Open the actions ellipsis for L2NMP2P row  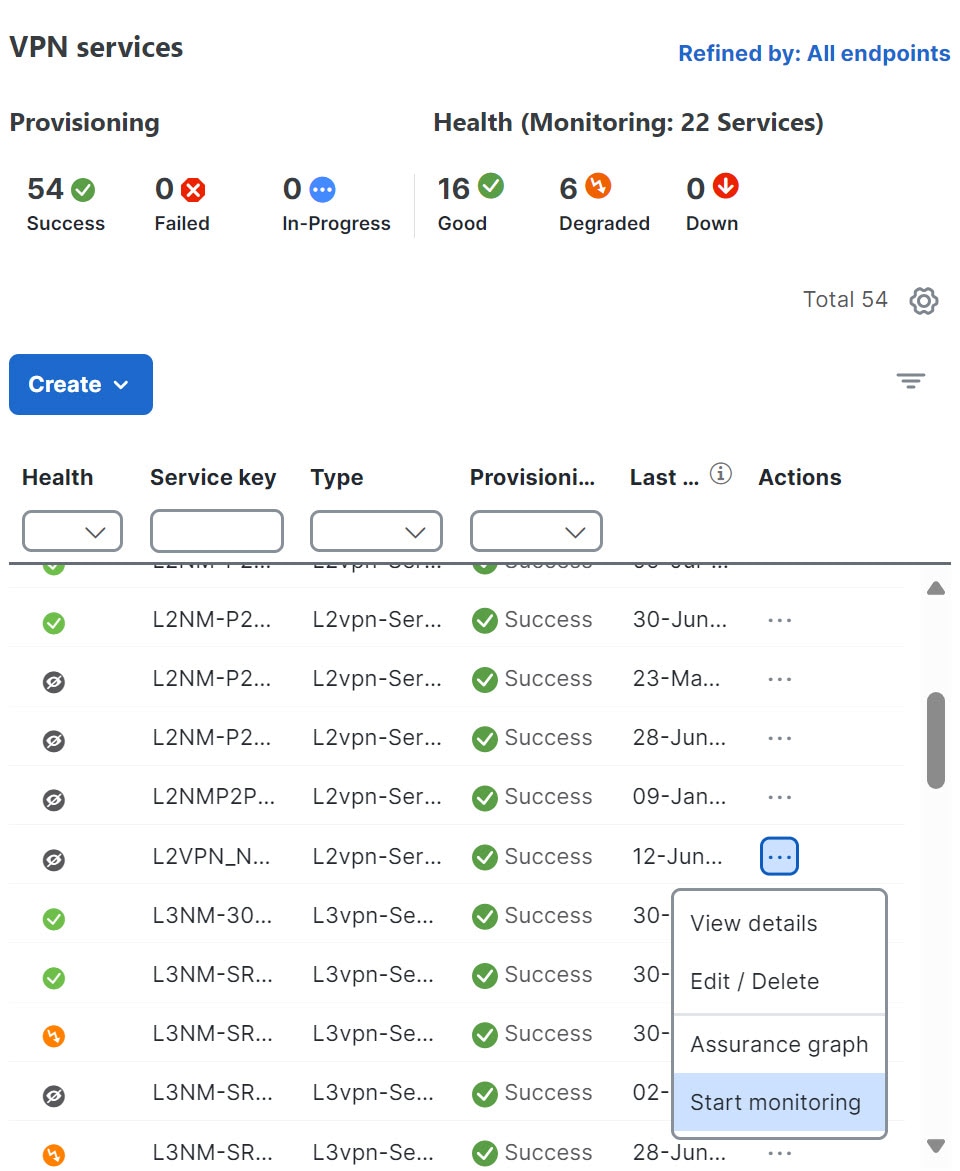[x=779, y=796]
